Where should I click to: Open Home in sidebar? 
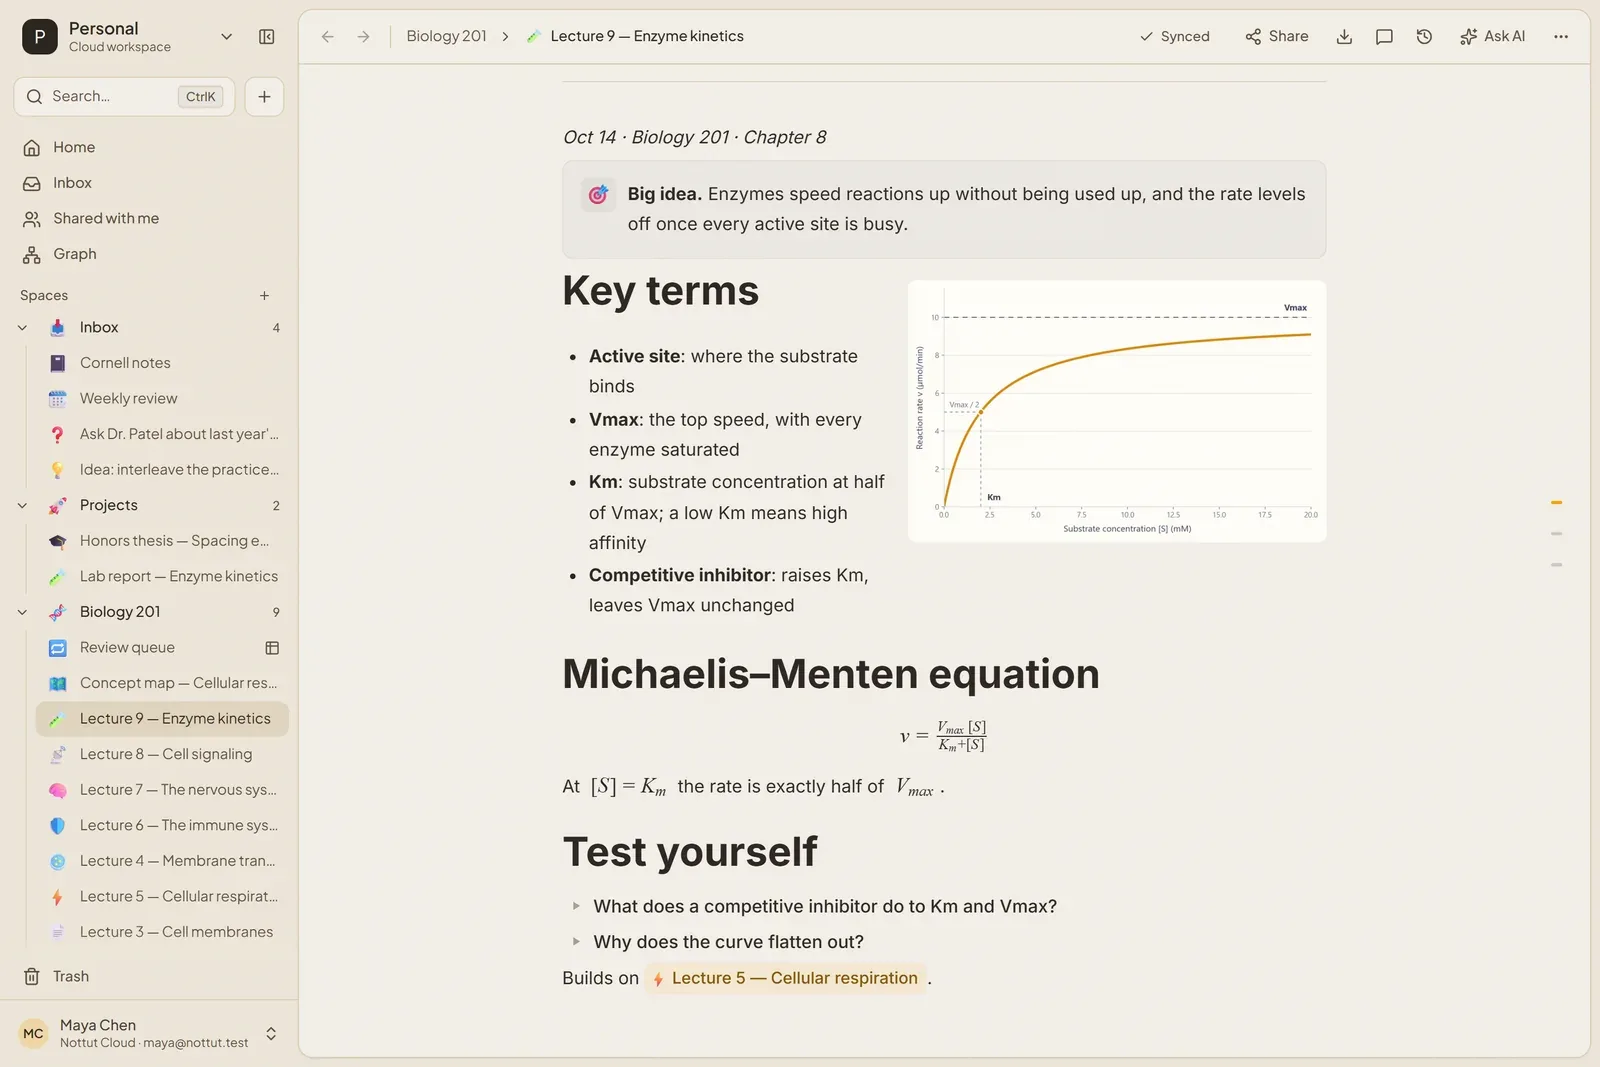(x=150, y=147)
